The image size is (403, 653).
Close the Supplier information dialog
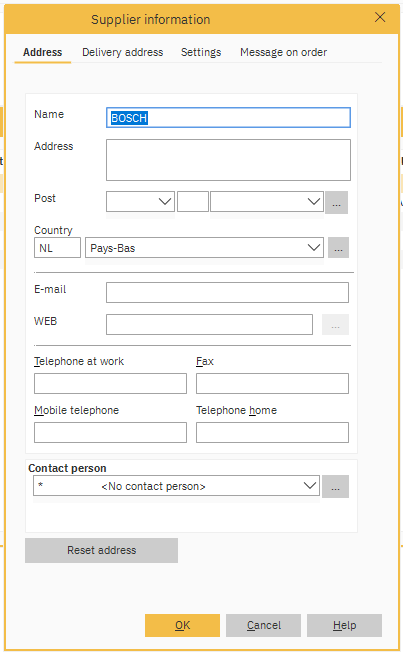[380, 17]
